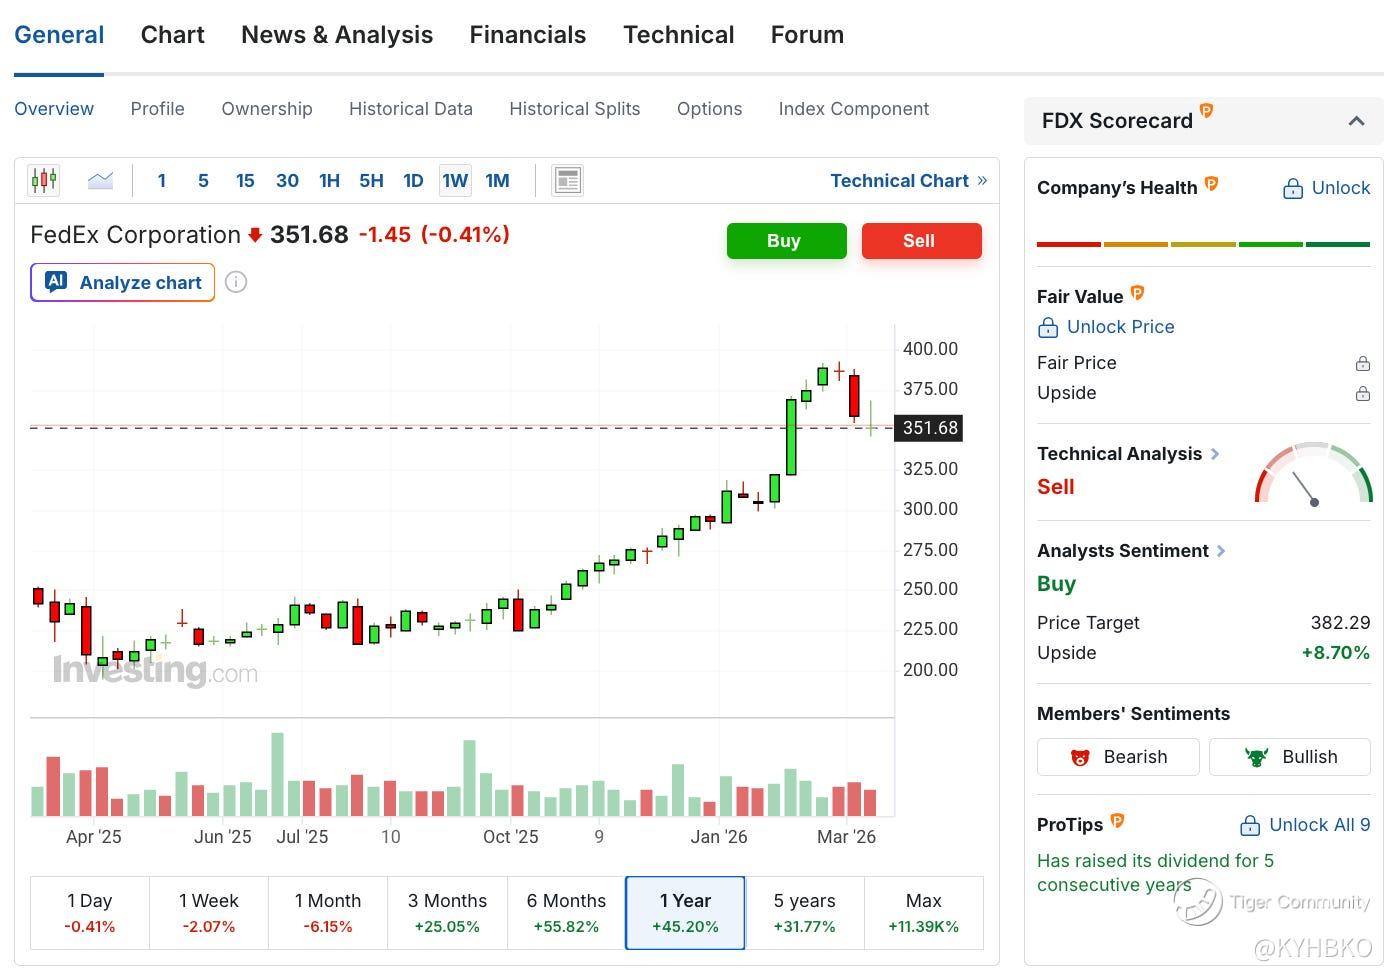The width and height of the screenshot is (1400, 980).
Task: Select the 1 Day range button
Action: click(x=90, y=913)
